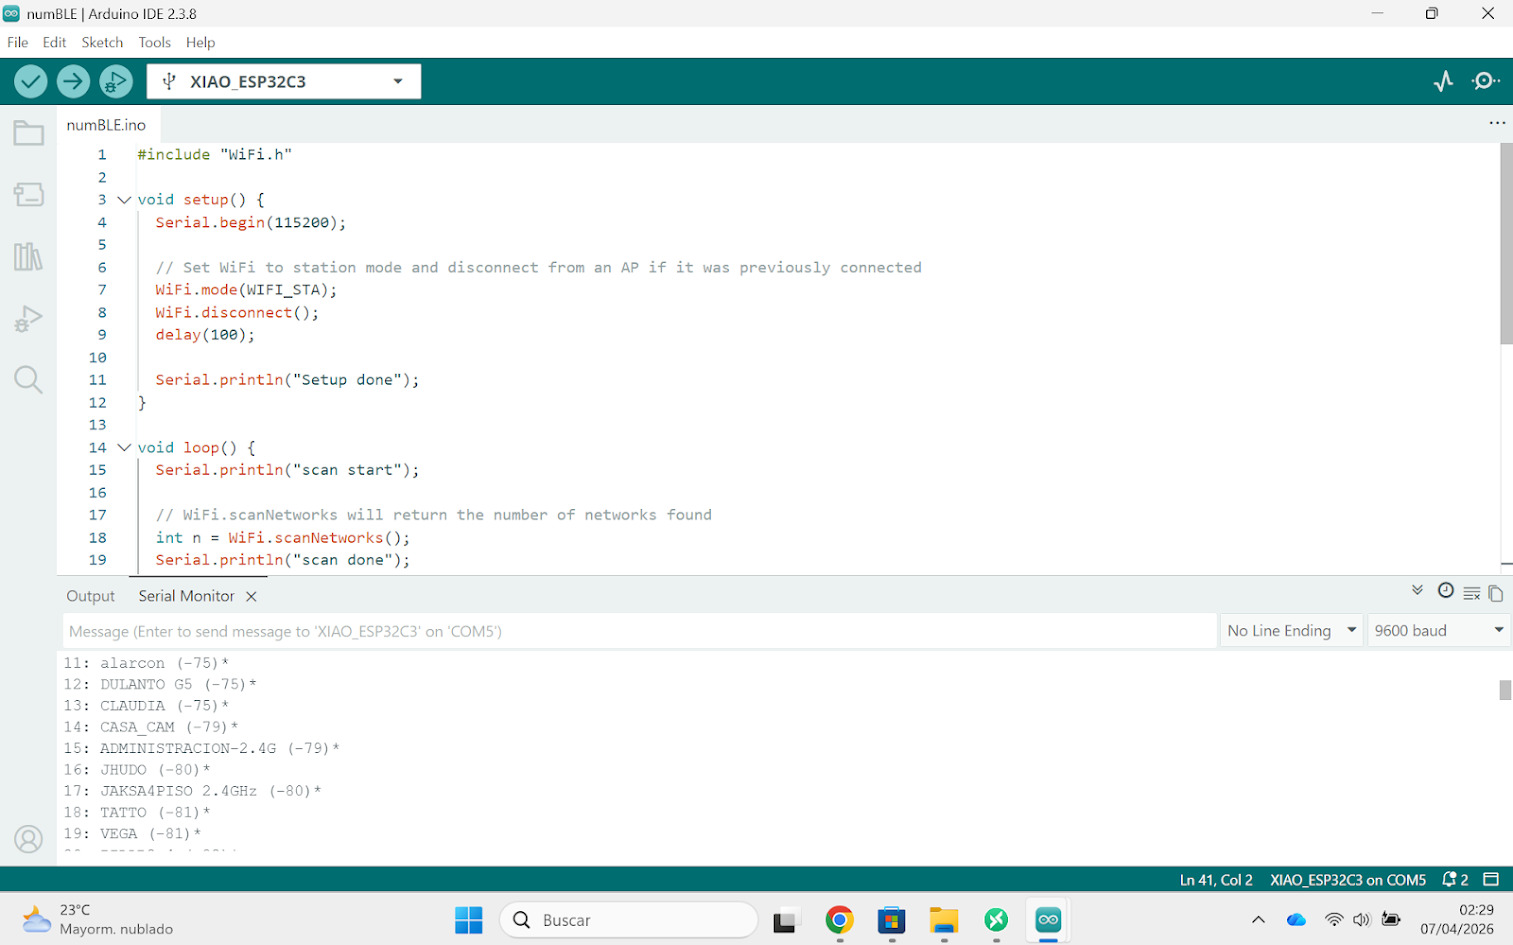Collapse the void loop() function fold arrow
1513x945 pixels.
124,448
